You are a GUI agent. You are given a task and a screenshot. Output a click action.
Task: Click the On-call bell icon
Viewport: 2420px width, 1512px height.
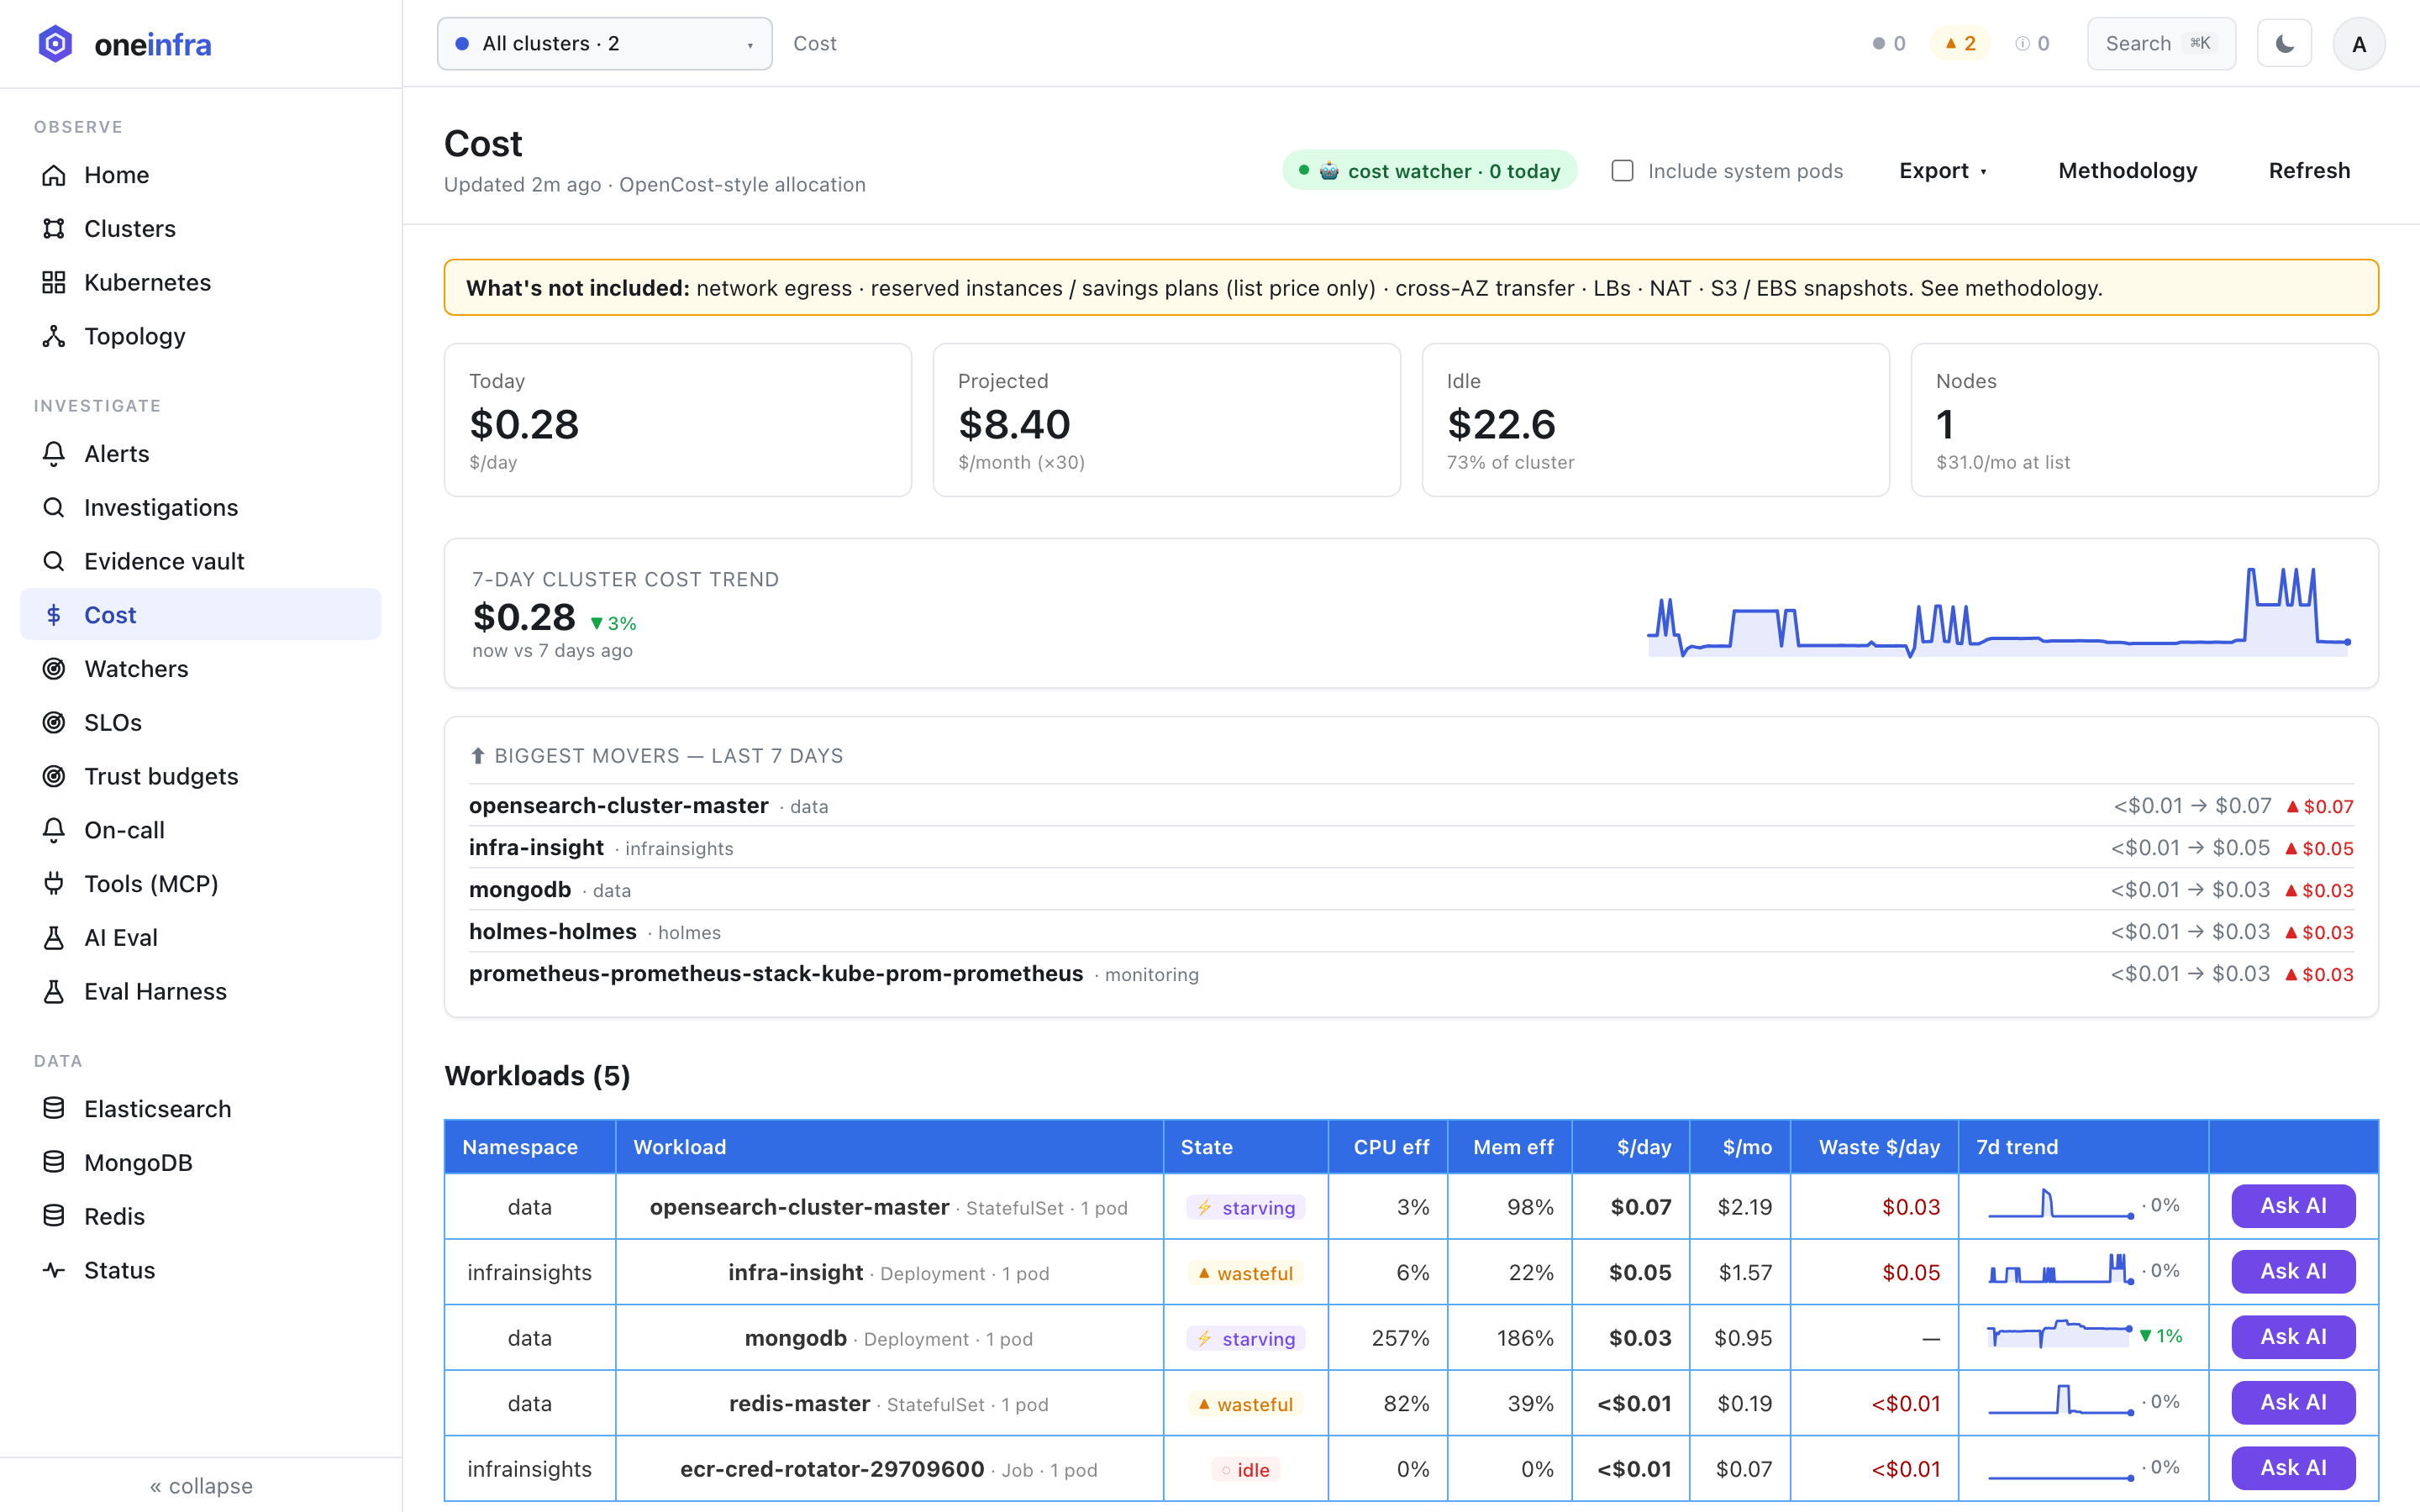tap(54, 830)
